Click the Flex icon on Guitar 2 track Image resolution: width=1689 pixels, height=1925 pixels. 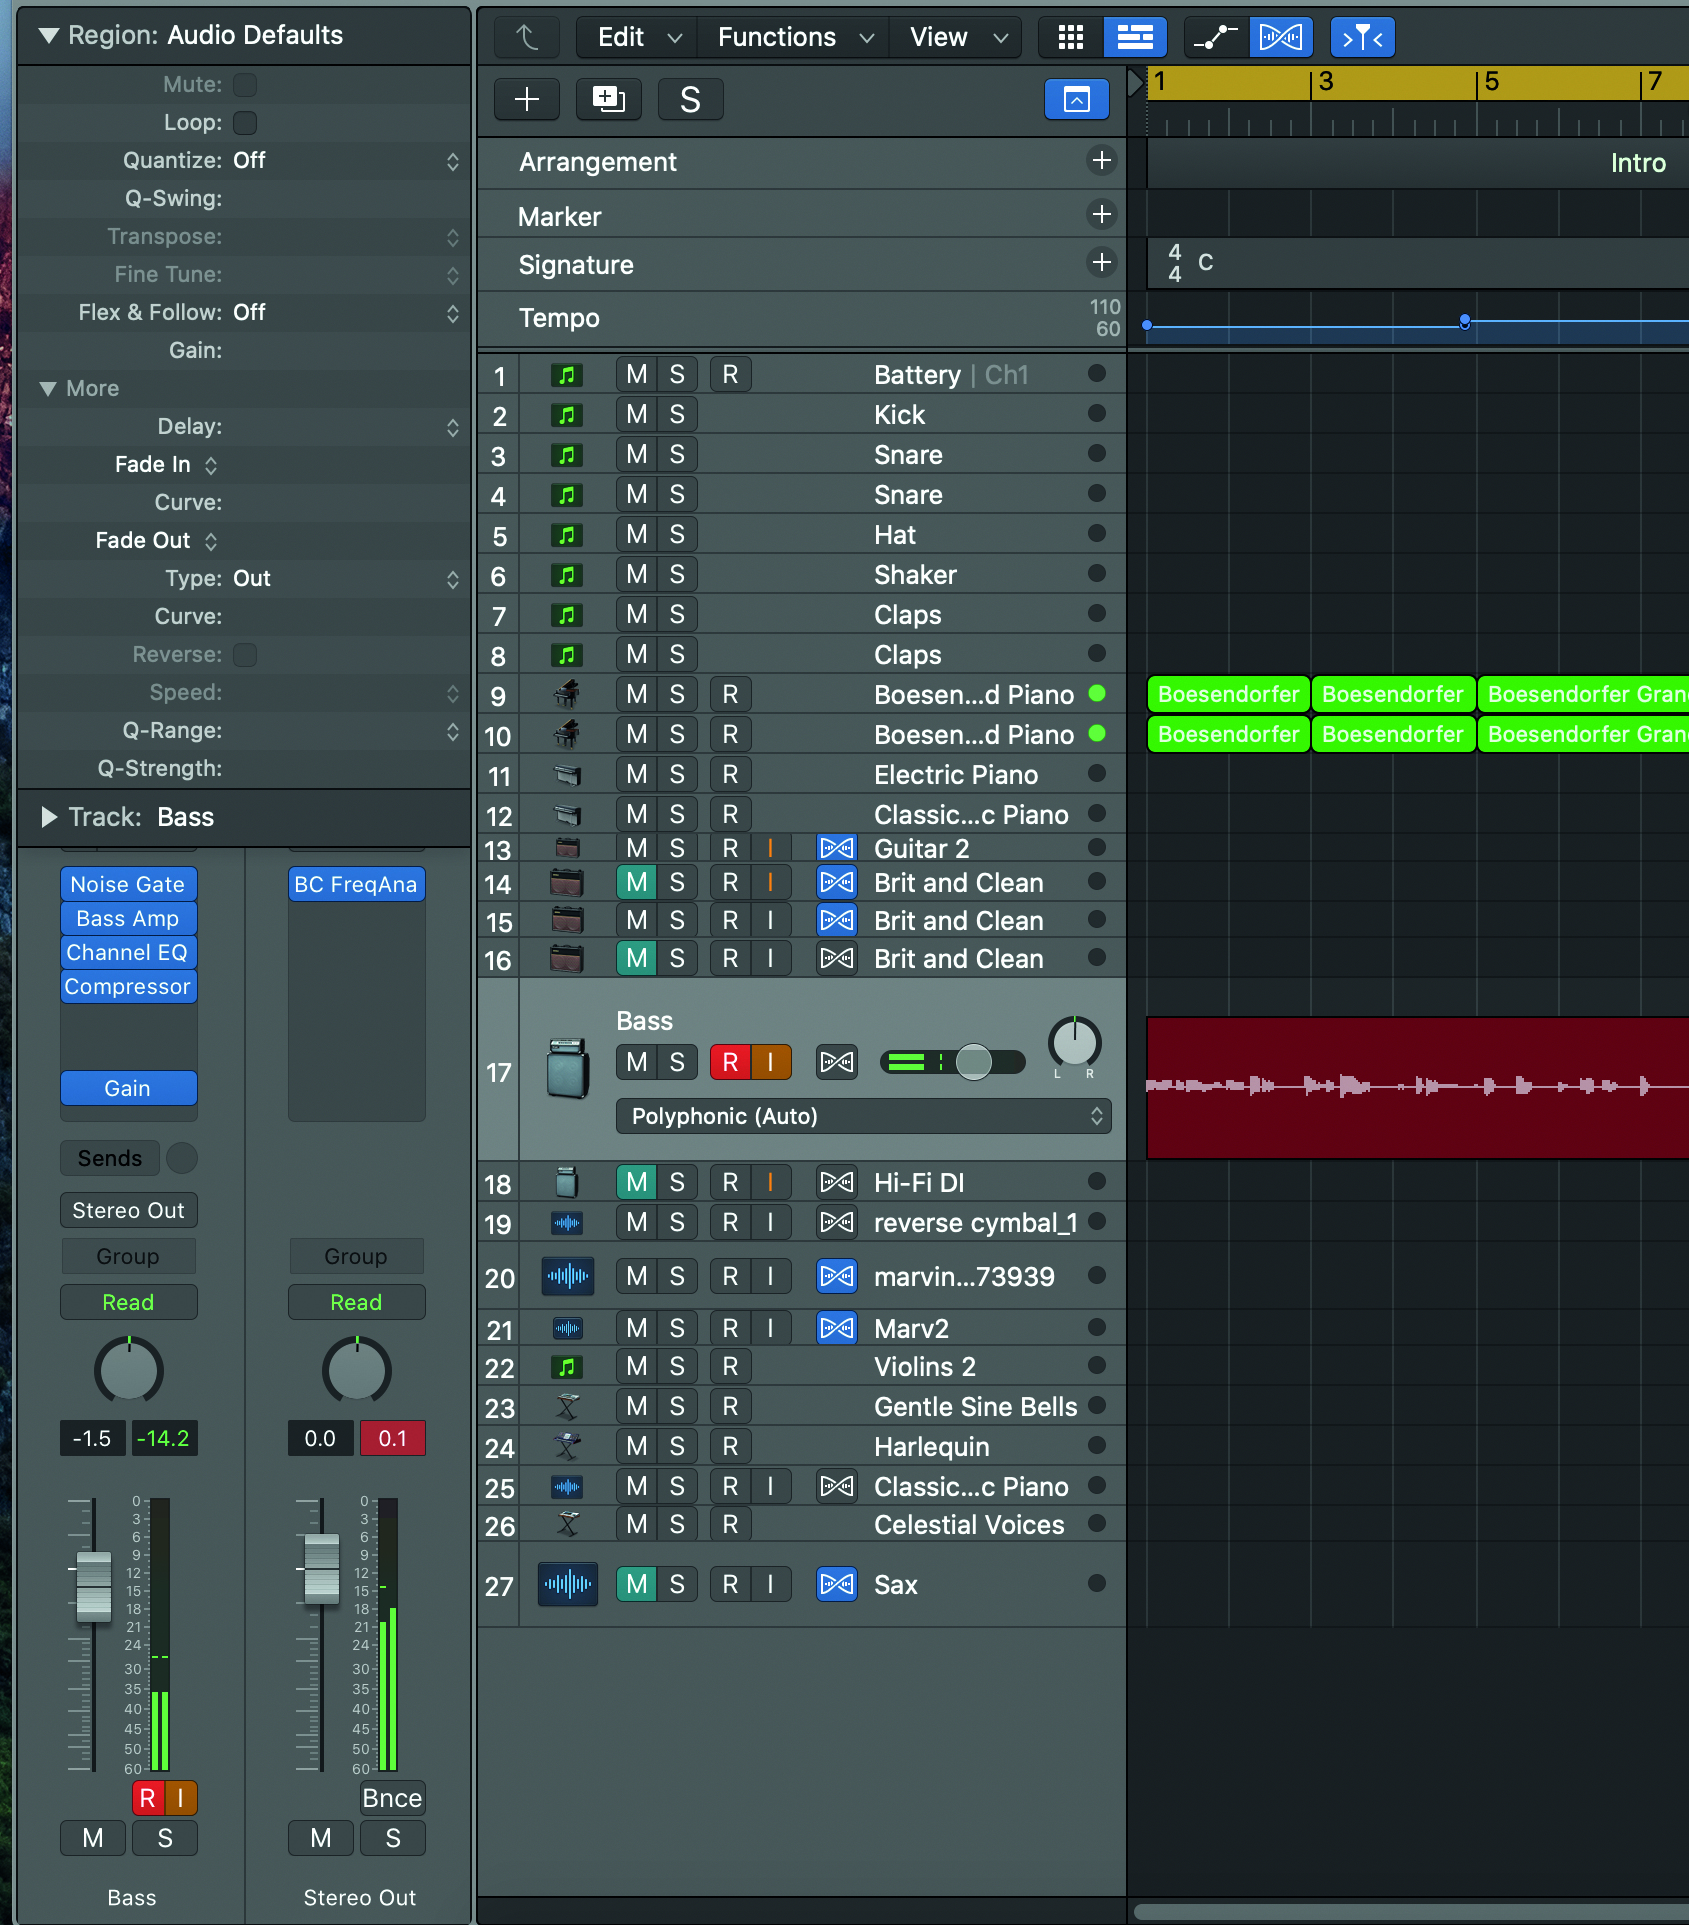[837, 848]
